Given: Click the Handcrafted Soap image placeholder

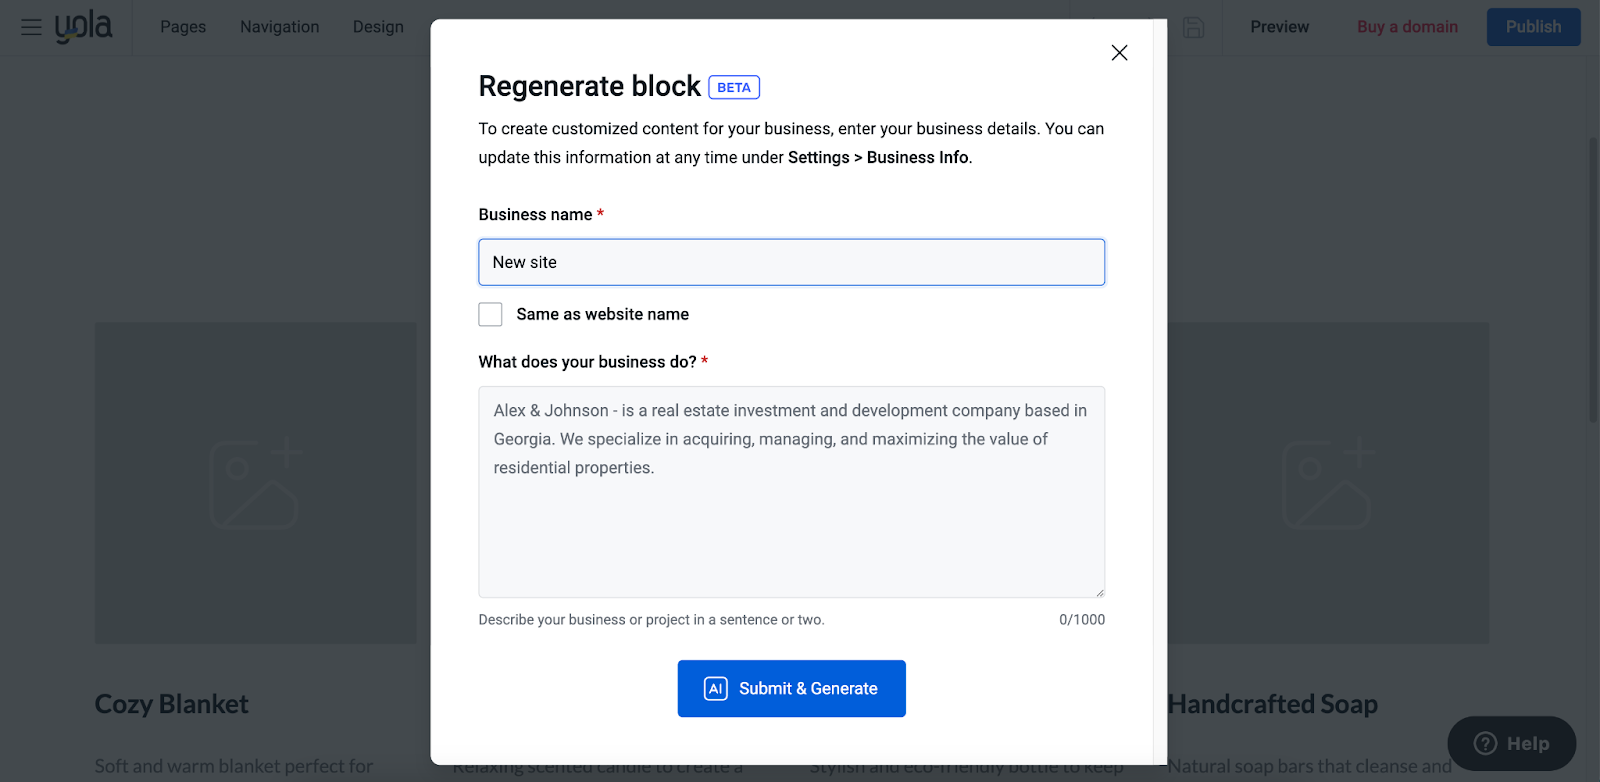Looking at the screenshot, I should pos(1327,483).
